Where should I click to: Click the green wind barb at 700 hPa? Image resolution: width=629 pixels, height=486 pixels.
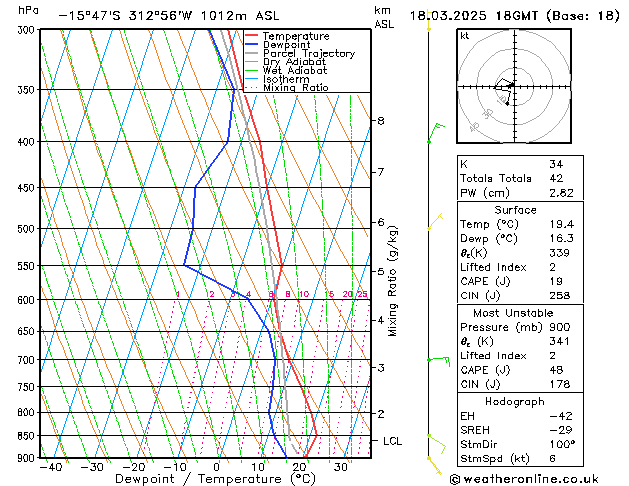pos(438,360)
